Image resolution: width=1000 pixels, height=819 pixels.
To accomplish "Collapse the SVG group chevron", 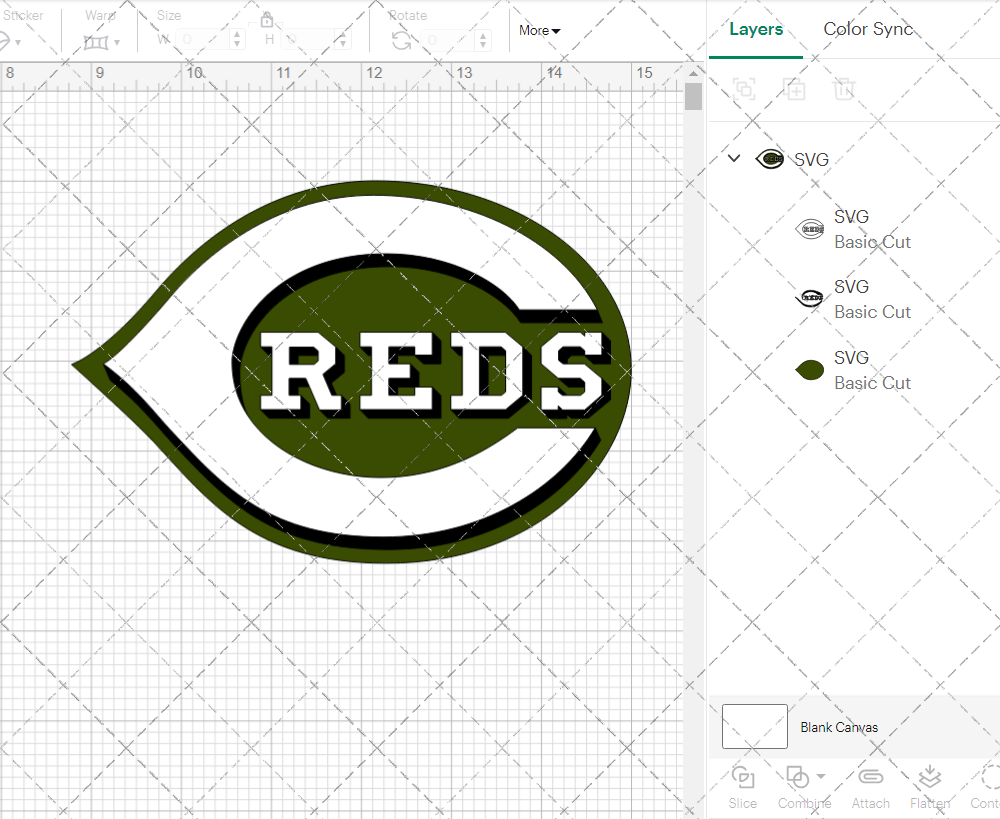I will tap(734, 158).
